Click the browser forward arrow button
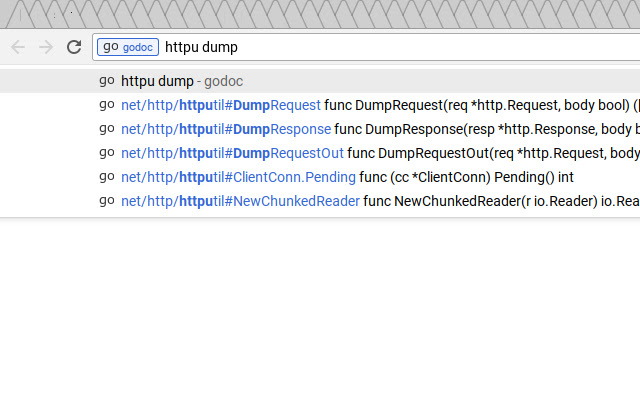The image size is (640, 400). [46, 47]
